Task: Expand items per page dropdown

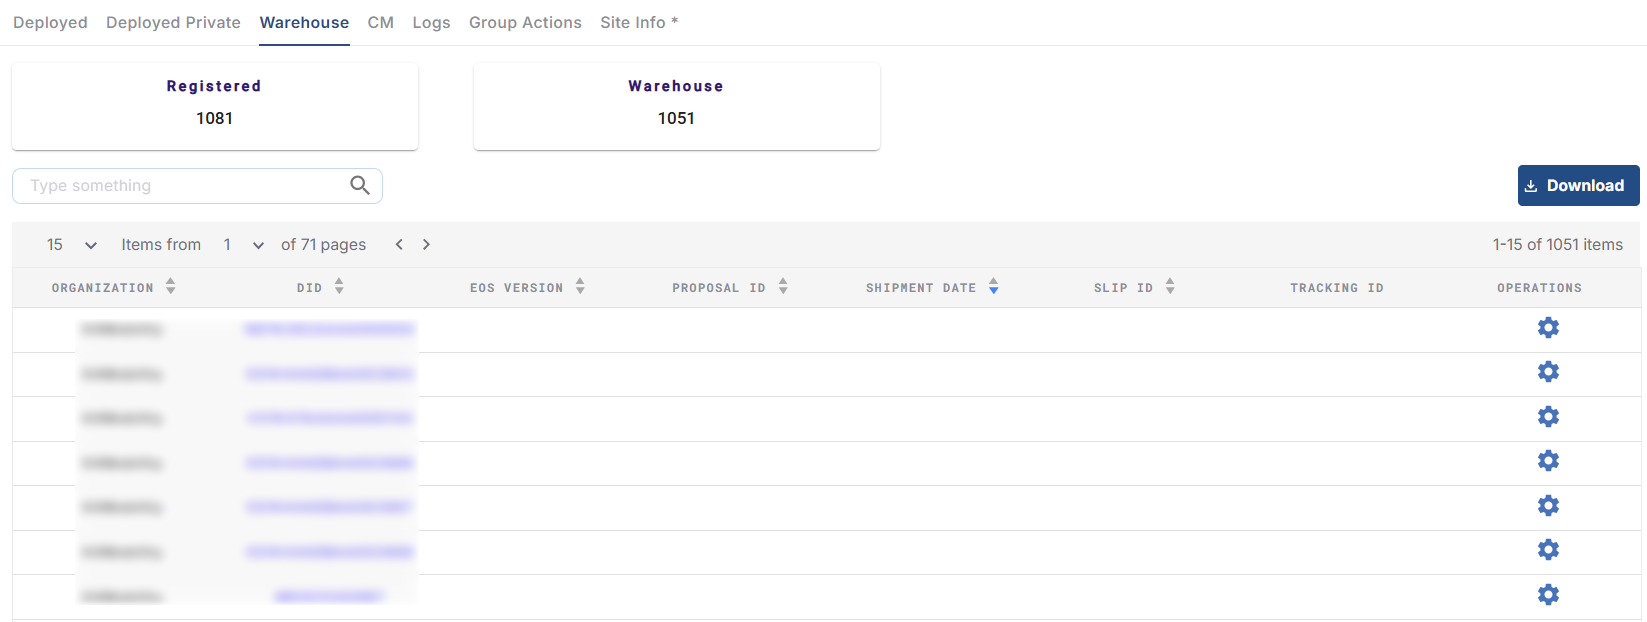Action: [90, 245]
